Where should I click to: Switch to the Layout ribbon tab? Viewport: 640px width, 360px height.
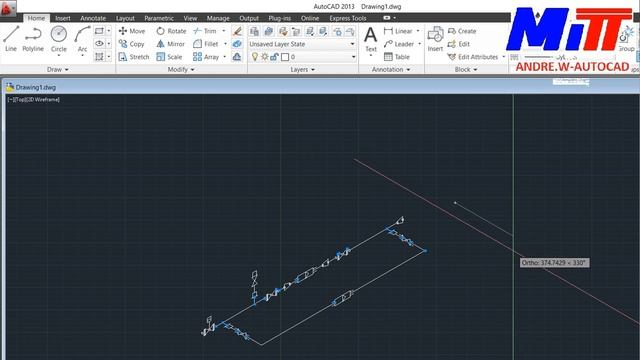[125, 18]
